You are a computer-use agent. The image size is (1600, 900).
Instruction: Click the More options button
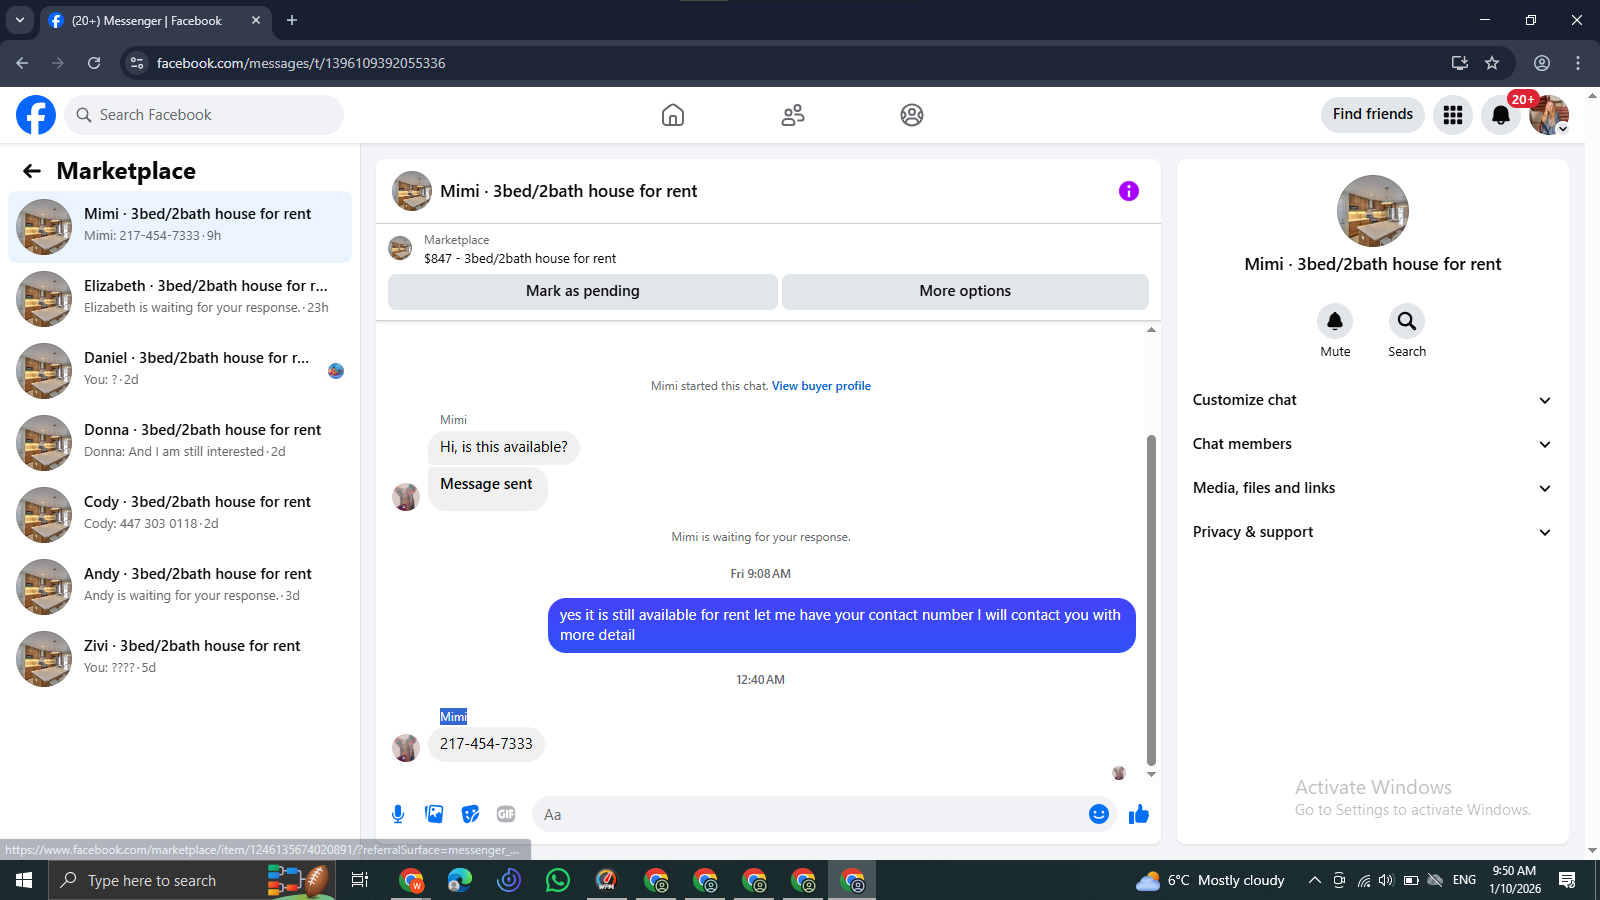pos(965,291)
